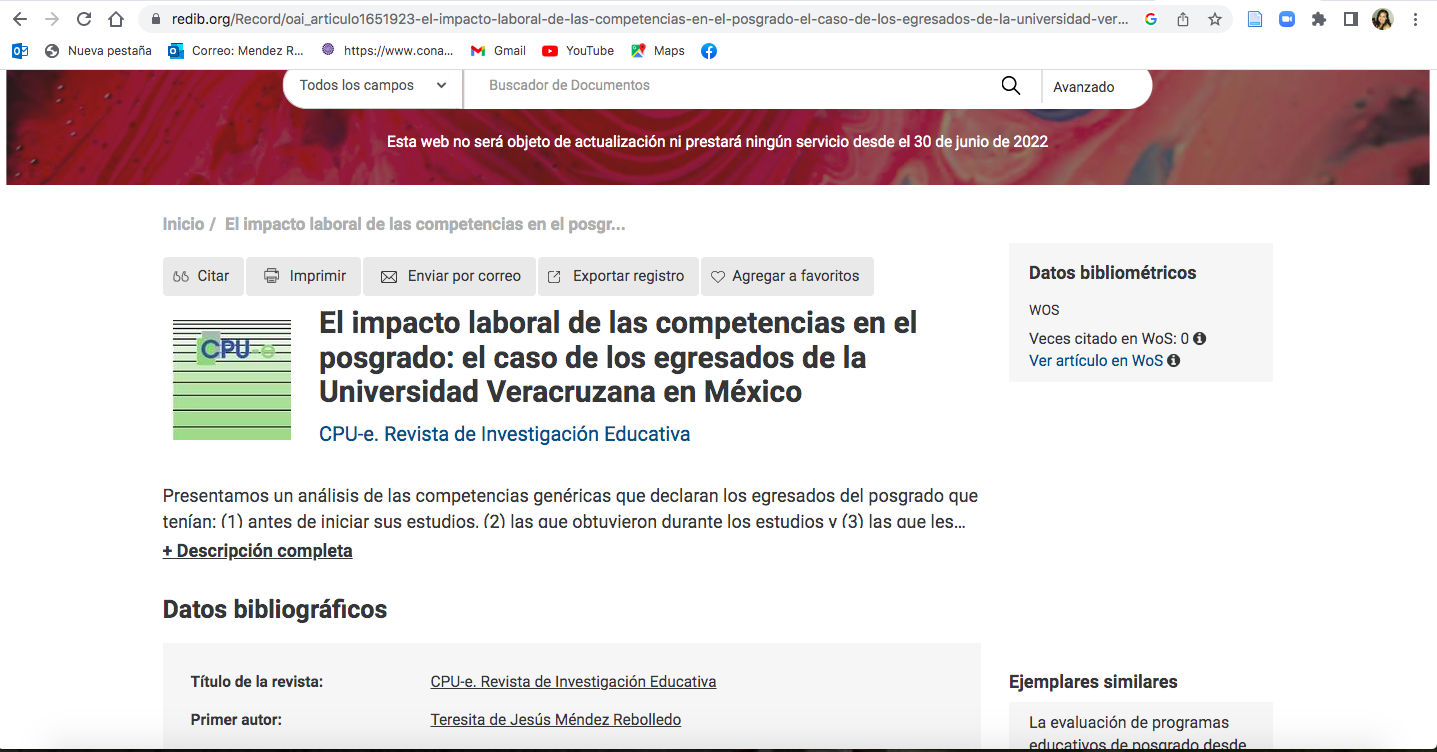1437x752 pixels.
Task: Bookmark this page with the star icon
Action: point(1215,19)
